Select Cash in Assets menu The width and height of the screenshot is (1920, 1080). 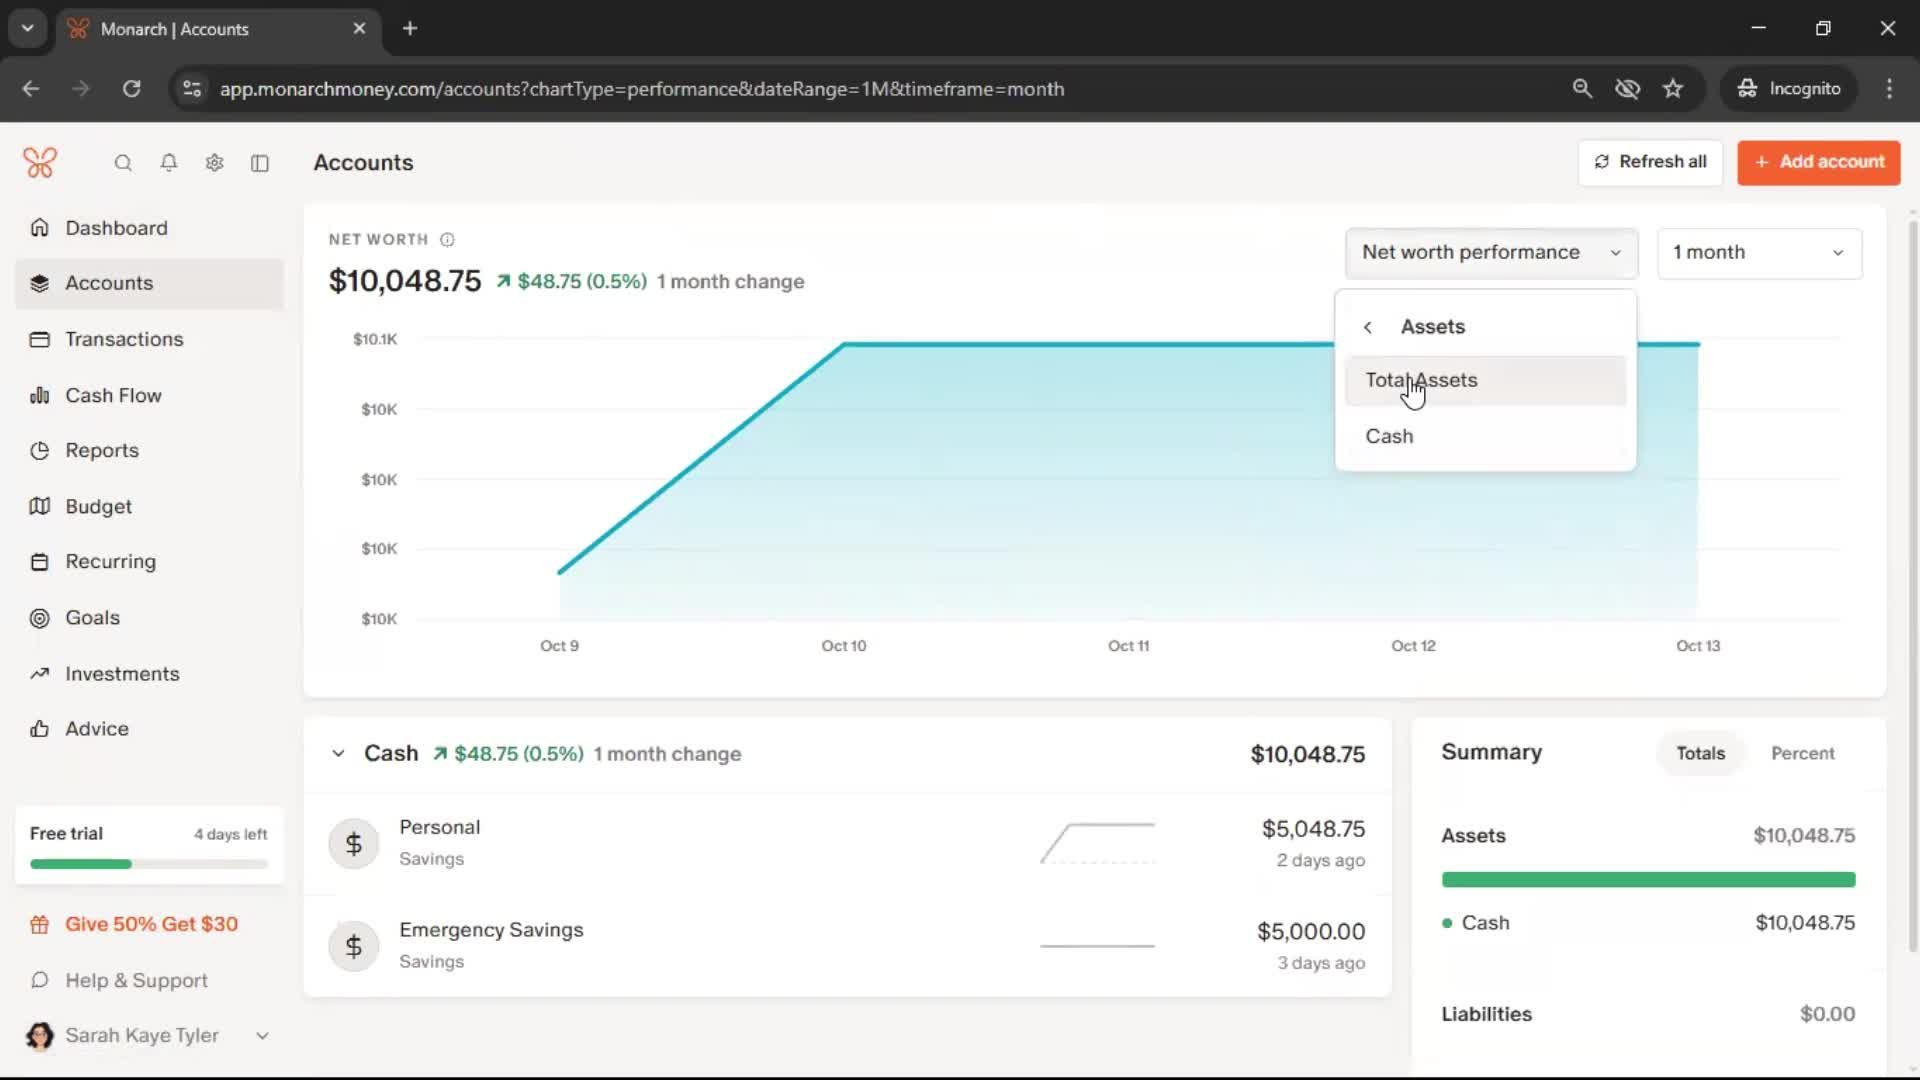click(1389, 437)
